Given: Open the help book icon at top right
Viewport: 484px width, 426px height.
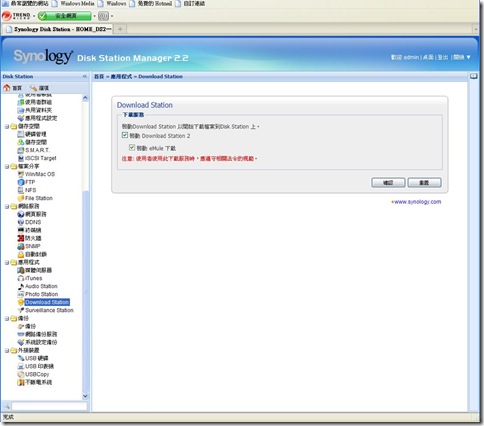Looking at the screenshot, I should coord(473,76).
